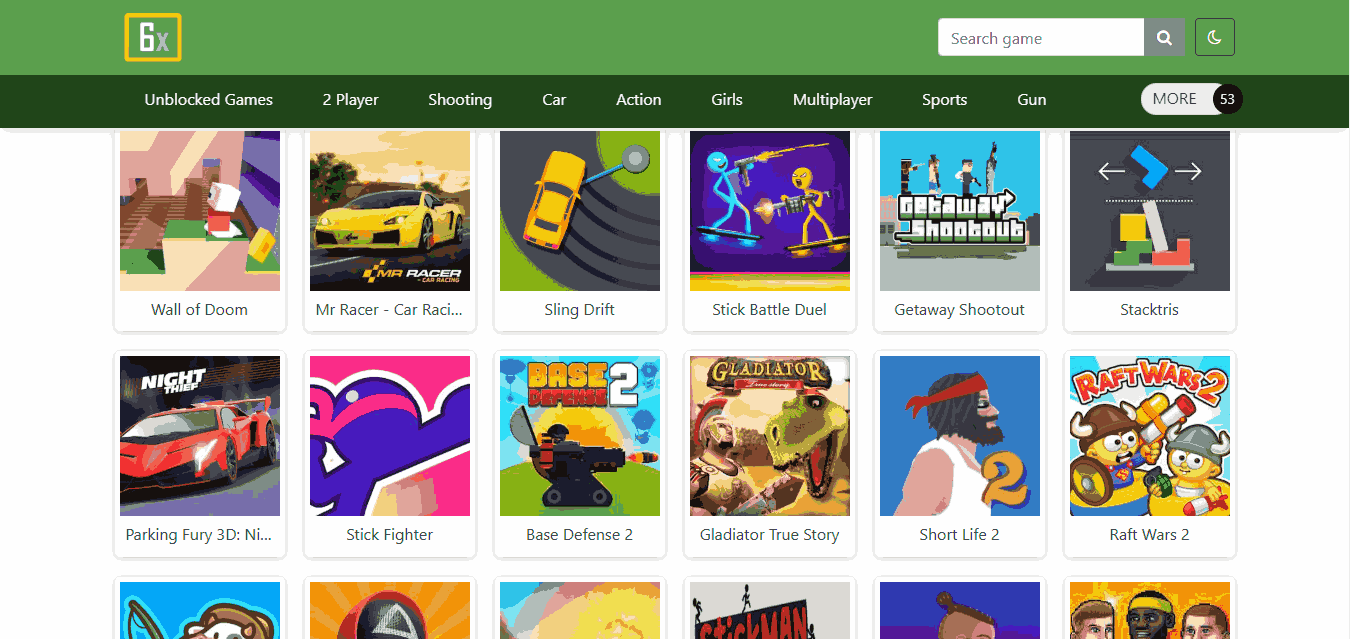
Task: Open the Getaway Shootout game thumbnail
Action: [x=959, y=211]
